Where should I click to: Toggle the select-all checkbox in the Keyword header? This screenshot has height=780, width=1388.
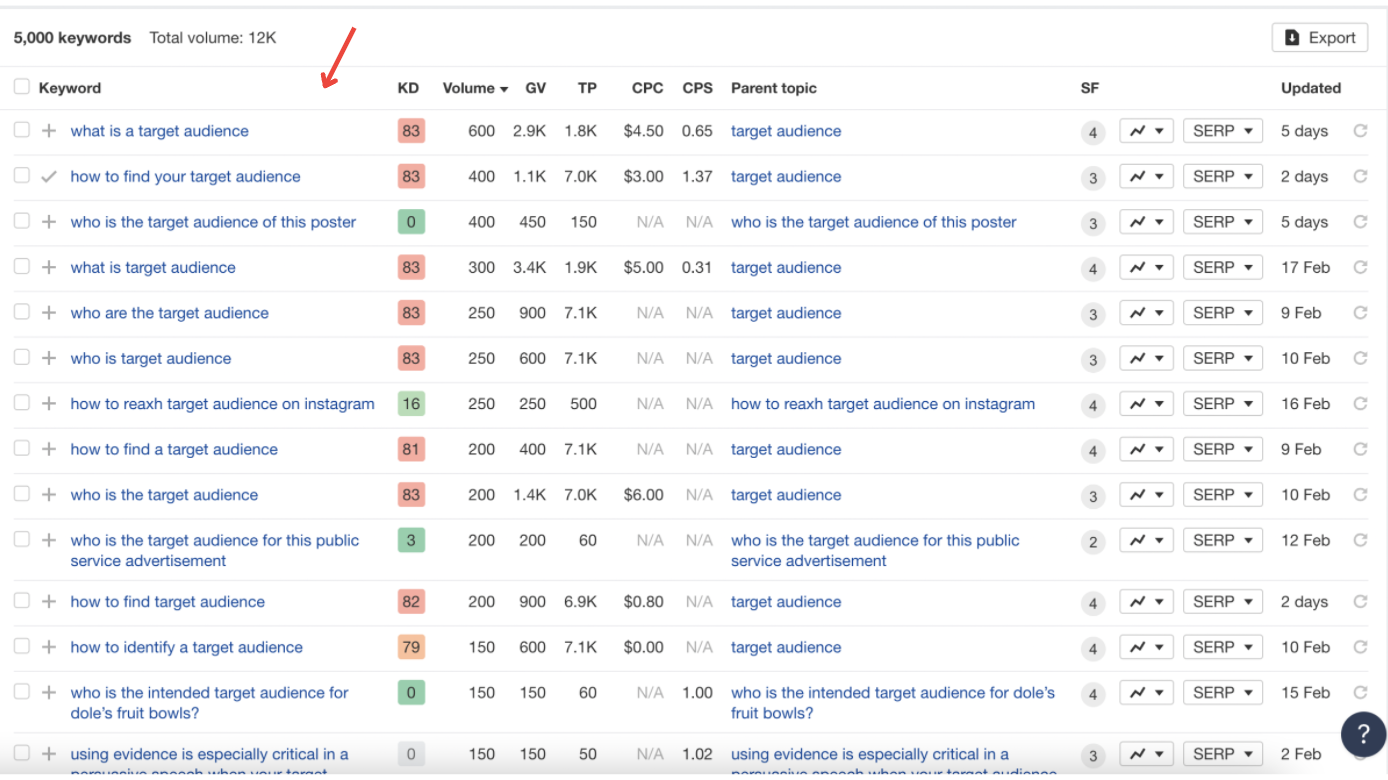[x=21, y=87]
